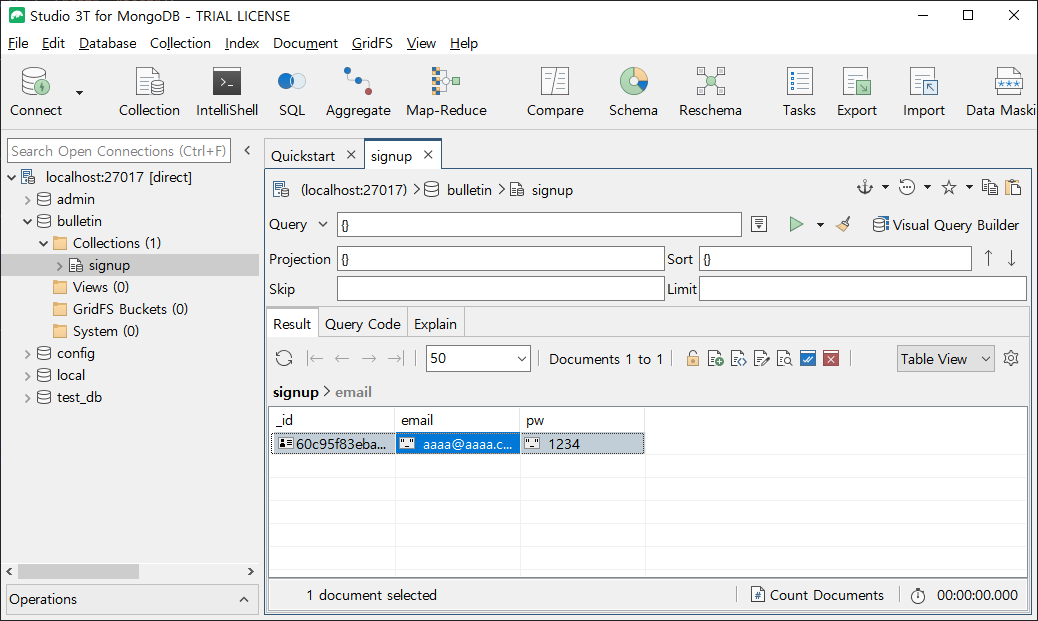
Task: Click the view document JSON icon
Action: [738, 358]
